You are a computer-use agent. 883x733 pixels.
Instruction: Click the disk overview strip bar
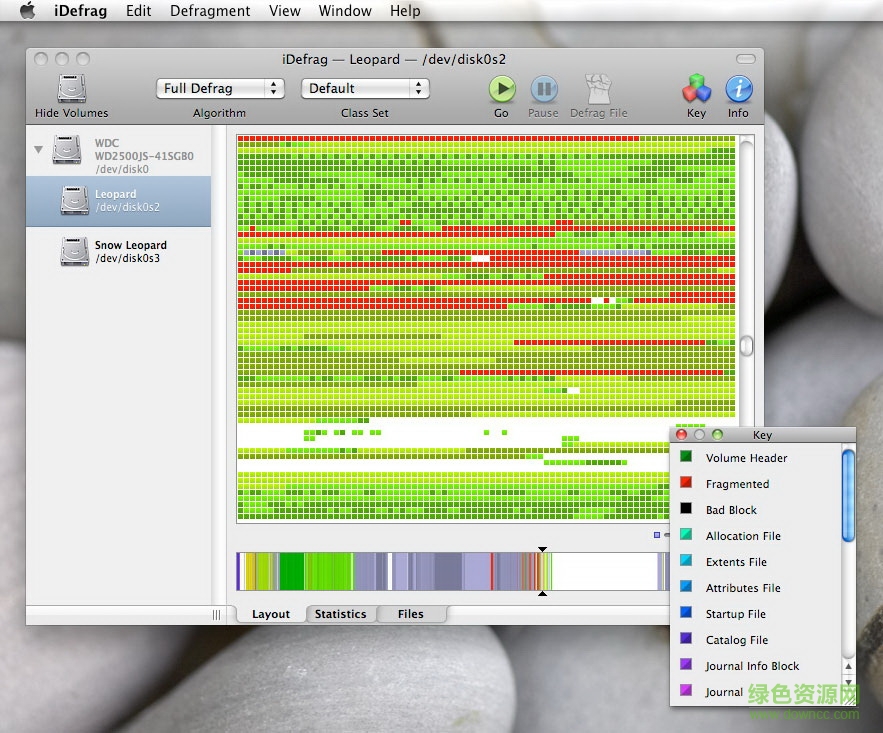click(450, 571)
